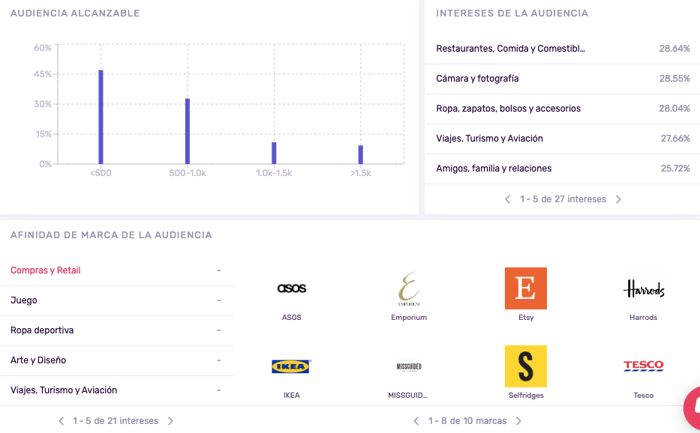Click the Missguided brand logo
The image size is (700, 433).
click(x=408, y=366)
